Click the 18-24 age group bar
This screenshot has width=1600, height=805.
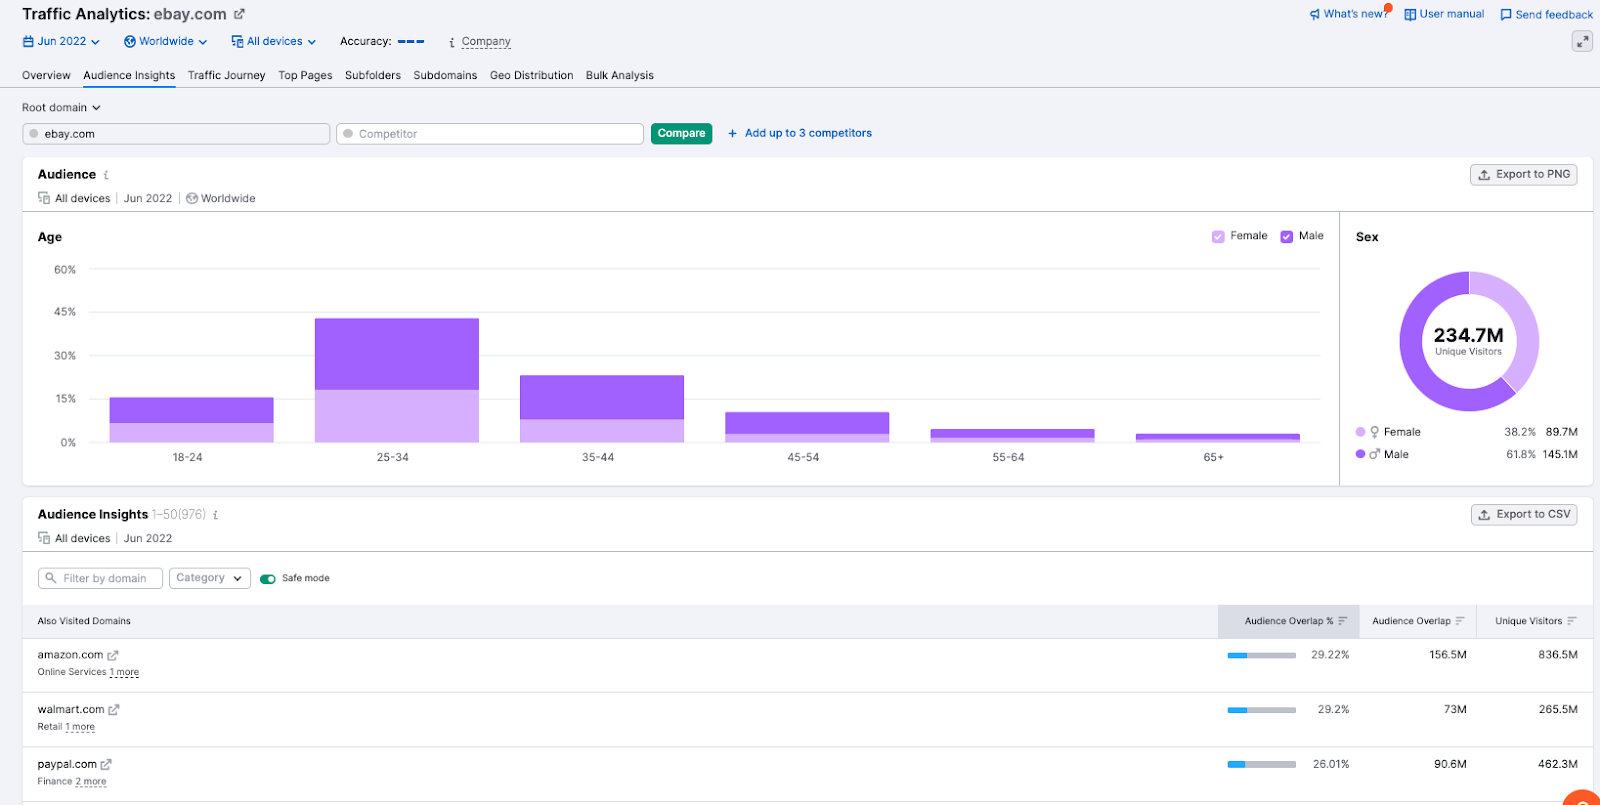pyautogui.click(x=192, y=420)
